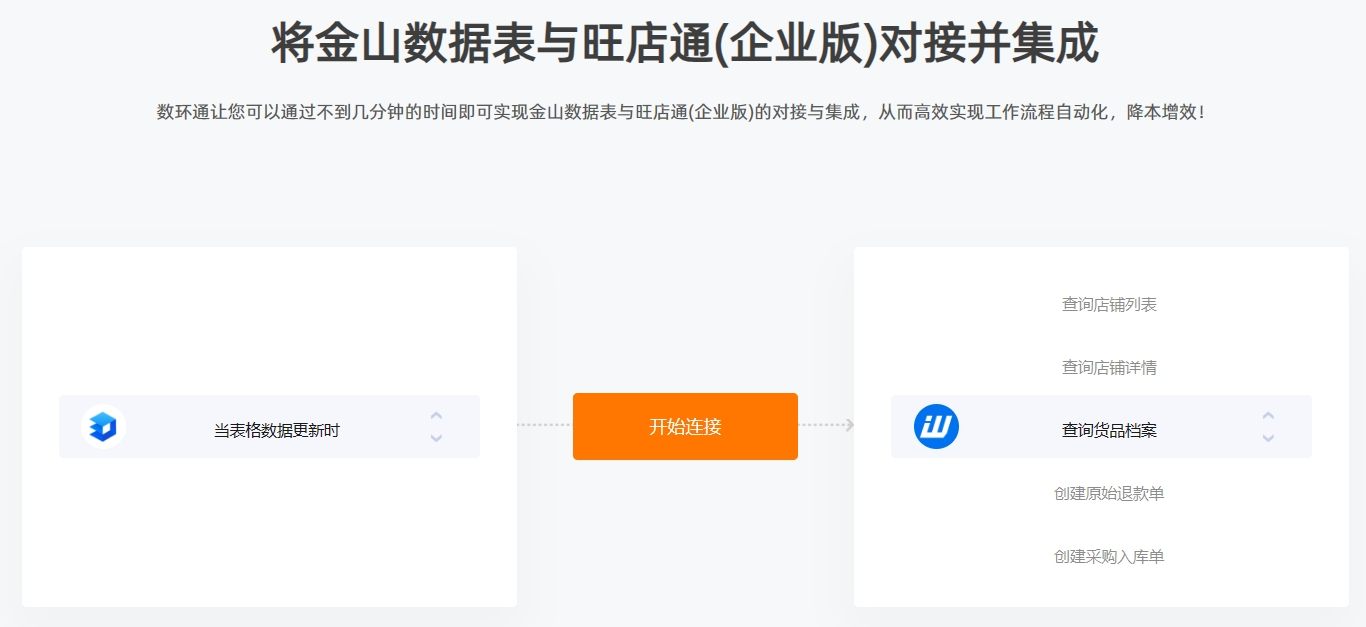Click the arrowhead pointing to the 旺店通 card
Image resolution: width=1366 pixels, height=627 pixels.
pos(849,425)
